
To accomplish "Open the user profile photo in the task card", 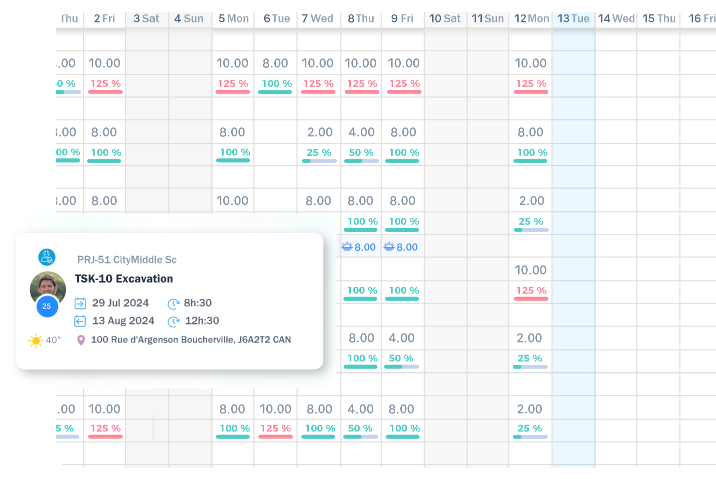I will click(47, 286).
